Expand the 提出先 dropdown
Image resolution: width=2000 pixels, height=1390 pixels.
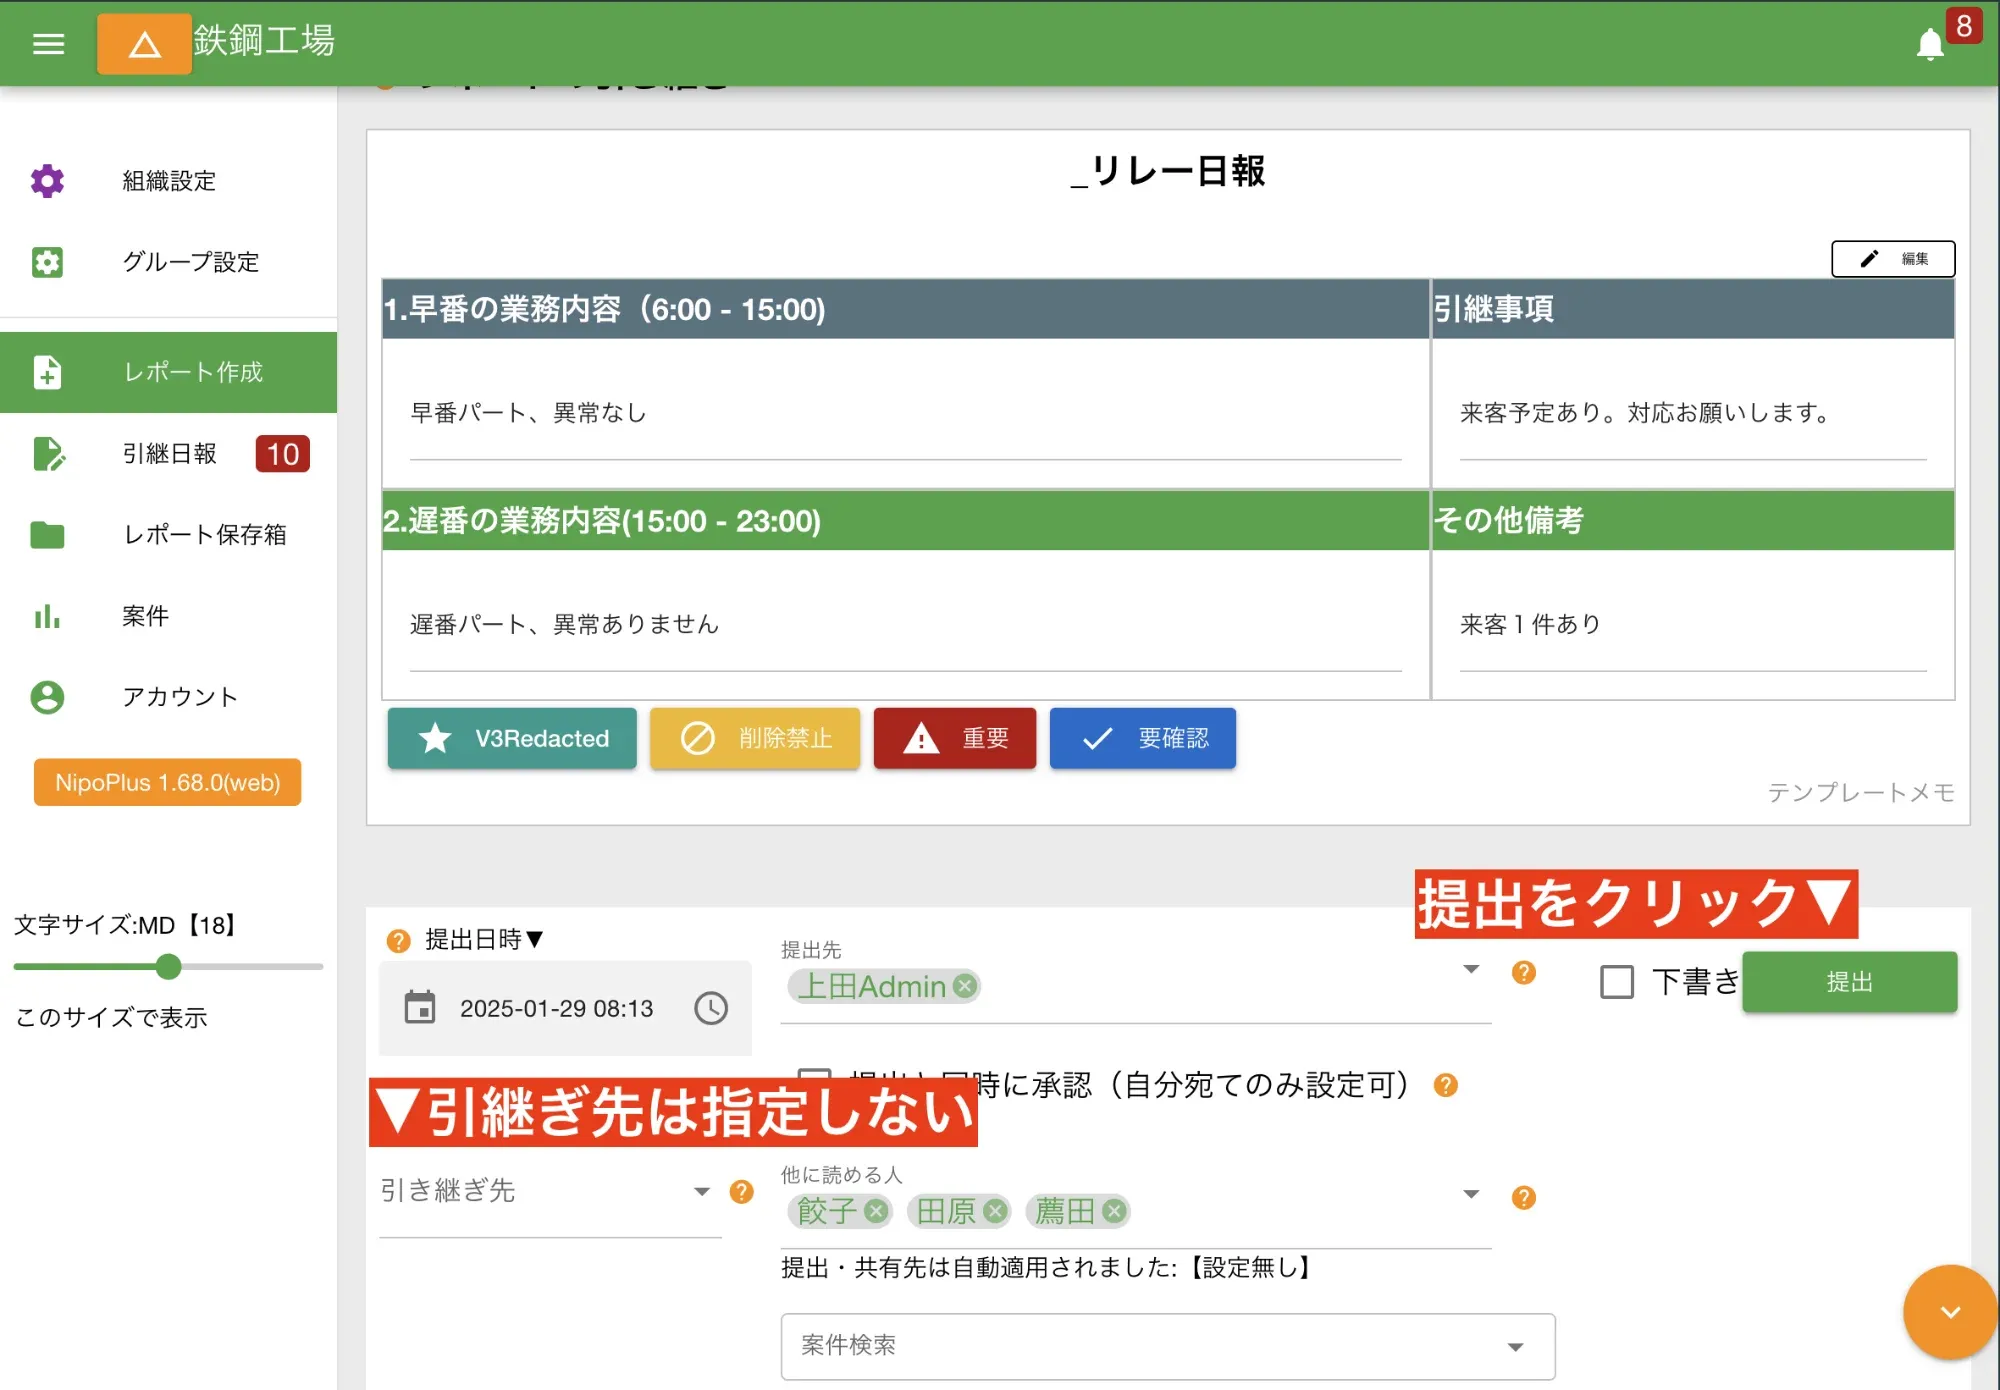click(x=1470, y=968)
